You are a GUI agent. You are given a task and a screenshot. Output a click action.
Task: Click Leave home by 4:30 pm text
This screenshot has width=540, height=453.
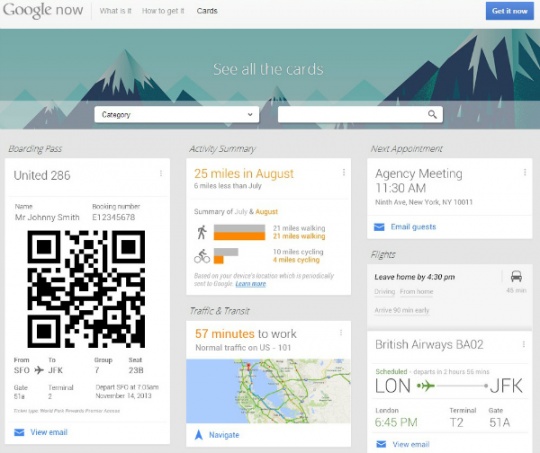click(415, 277)
